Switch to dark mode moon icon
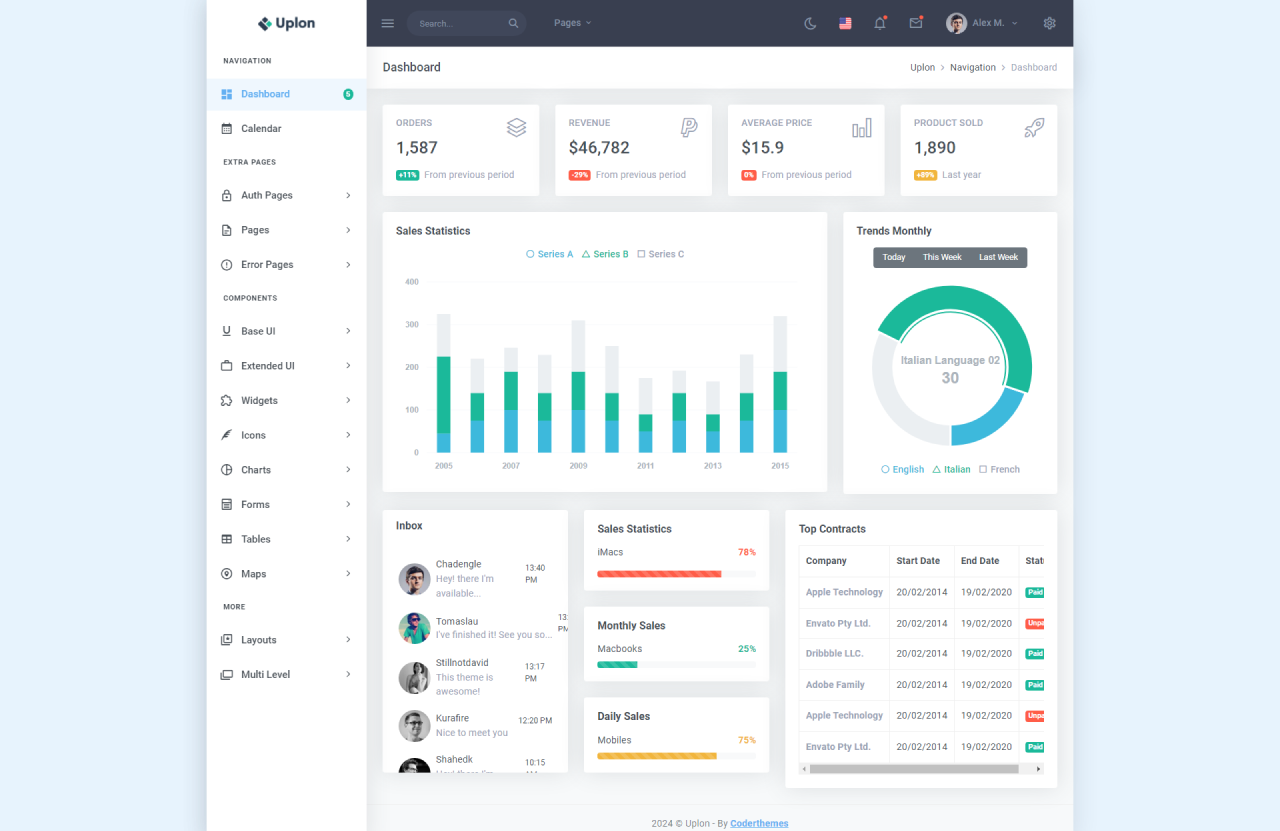This screenshot has height=831, width=1280. pyautogui.click(x=810, y=23)
